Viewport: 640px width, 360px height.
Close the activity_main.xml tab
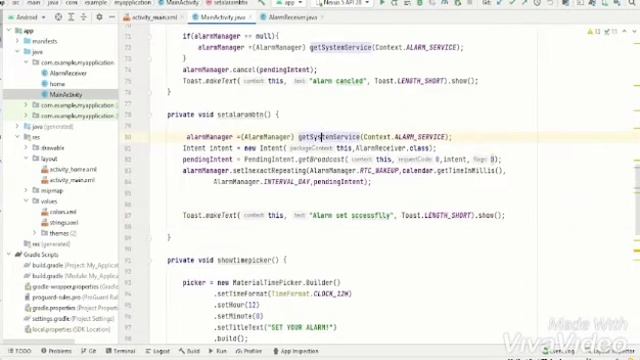pyautogui.click(x=182, y=17)
